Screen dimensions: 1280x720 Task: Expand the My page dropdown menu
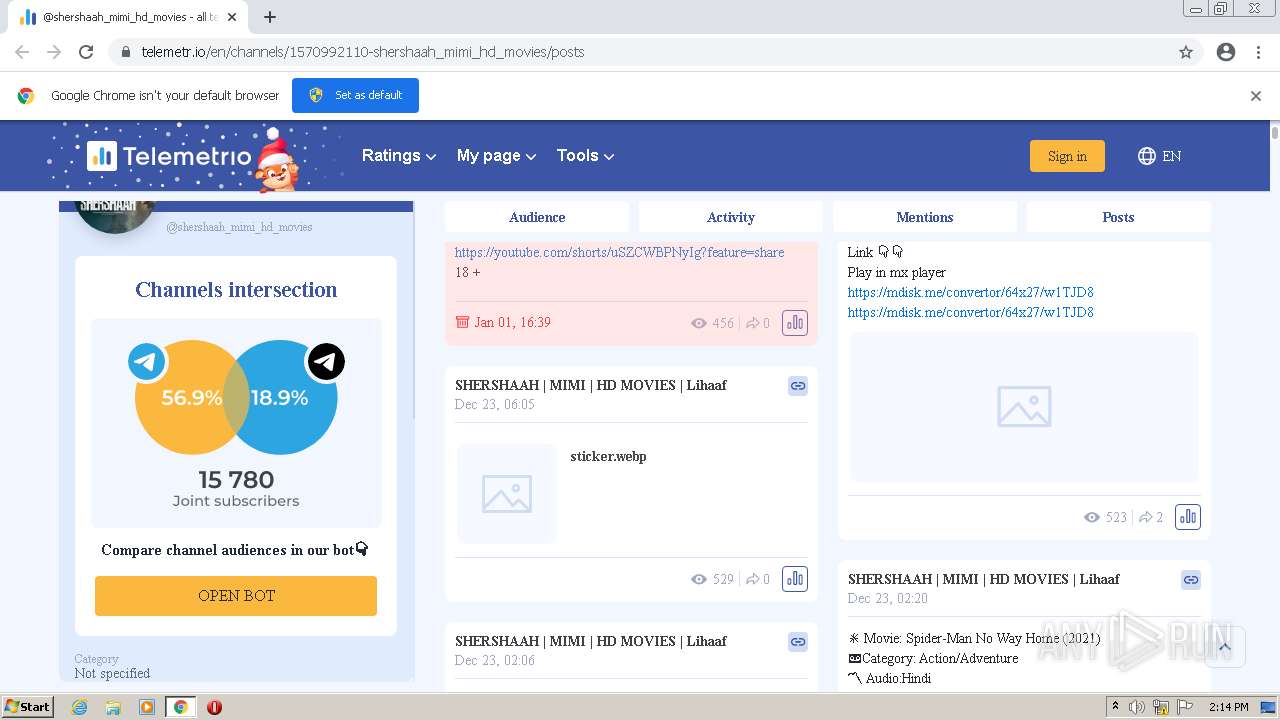(x=497, y=156)
